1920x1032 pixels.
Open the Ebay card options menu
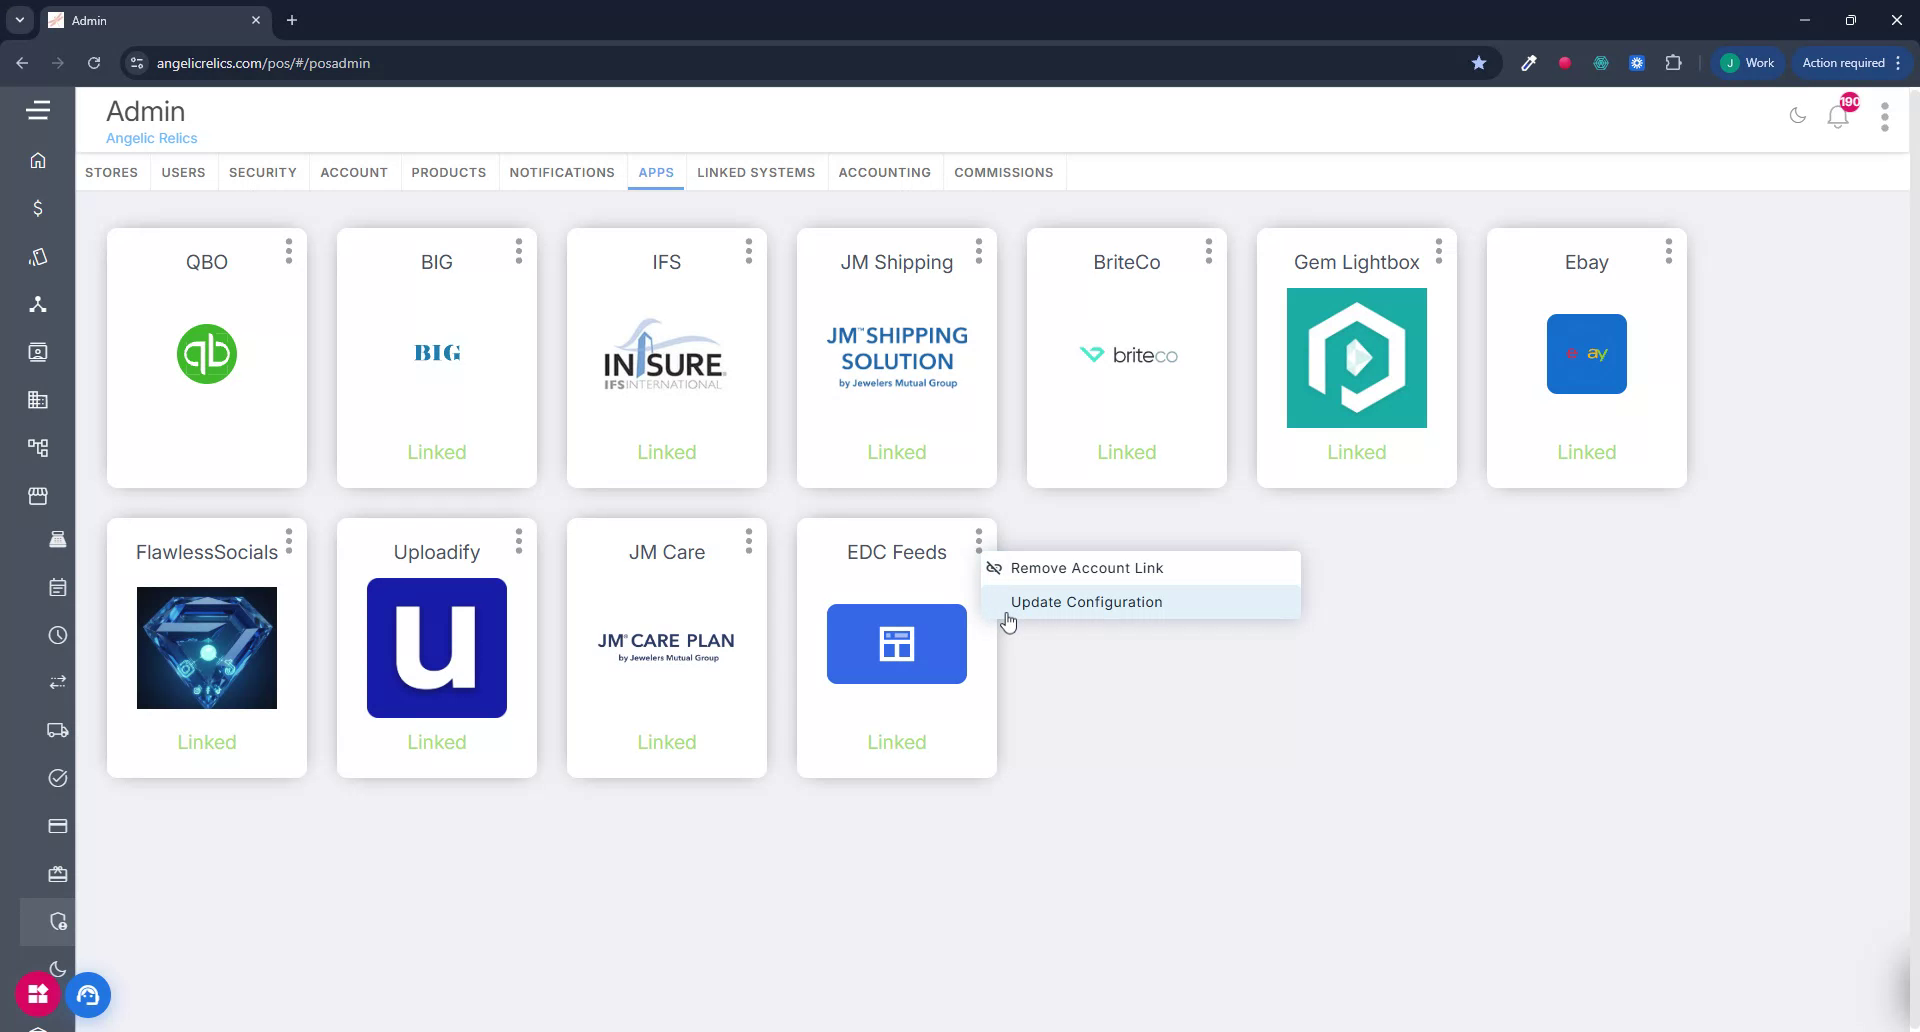click(x=1669, y=251)
